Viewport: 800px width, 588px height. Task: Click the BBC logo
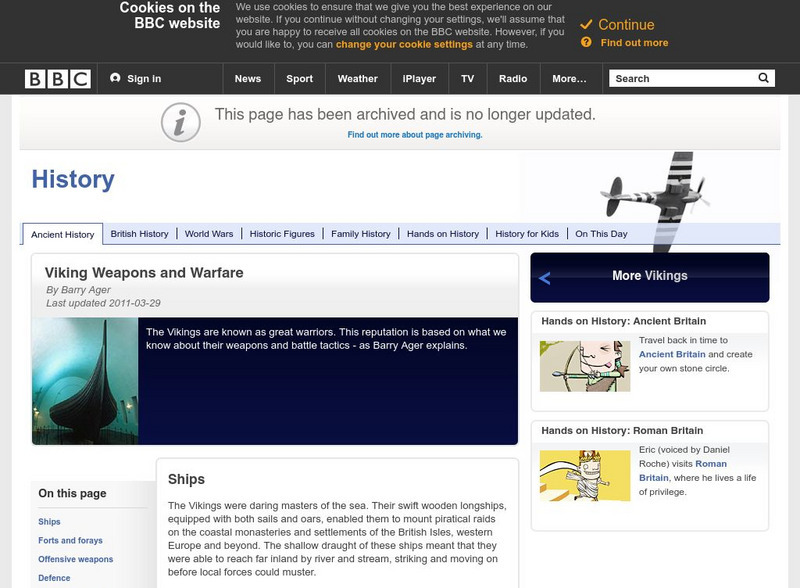(x=58, y=79)
